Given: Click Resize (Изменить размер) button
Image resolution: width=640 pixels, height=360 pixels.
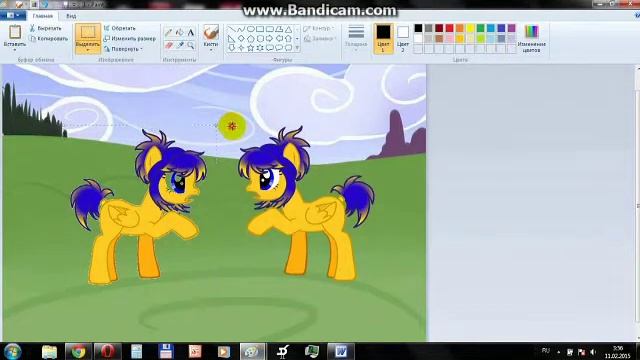Looking at the screenshot, I should point(130,38).
